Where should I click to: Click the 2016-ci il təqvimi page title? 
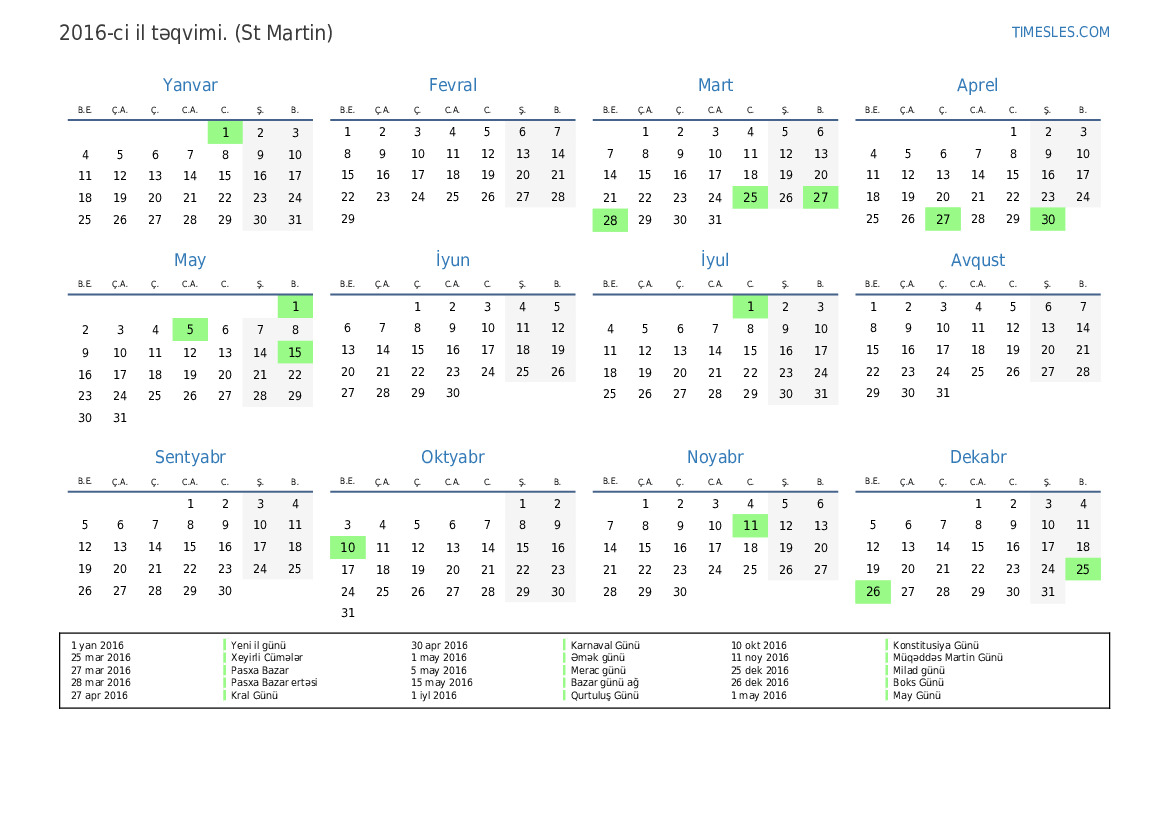point(196,33)
